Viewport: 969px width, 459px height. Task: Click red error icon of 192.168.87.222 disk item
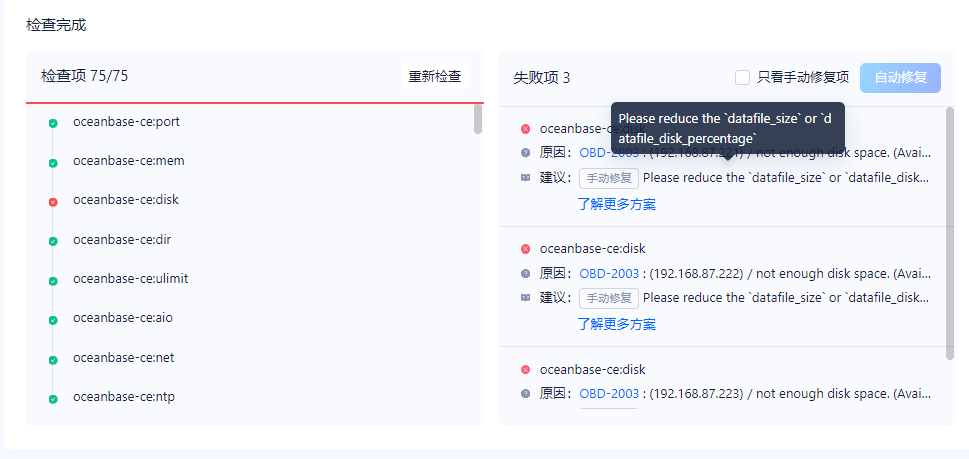[525, 249]
